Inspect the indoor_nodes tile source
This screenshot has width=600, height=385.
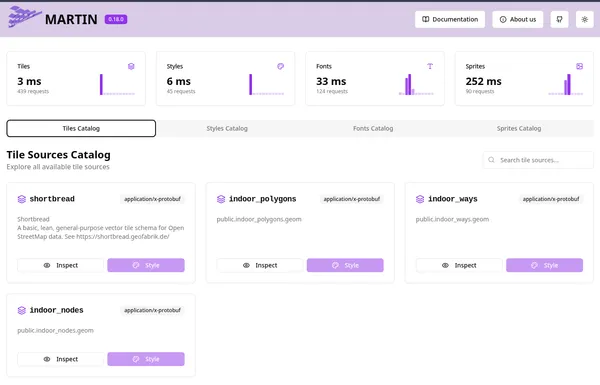[x=60, y=359]
